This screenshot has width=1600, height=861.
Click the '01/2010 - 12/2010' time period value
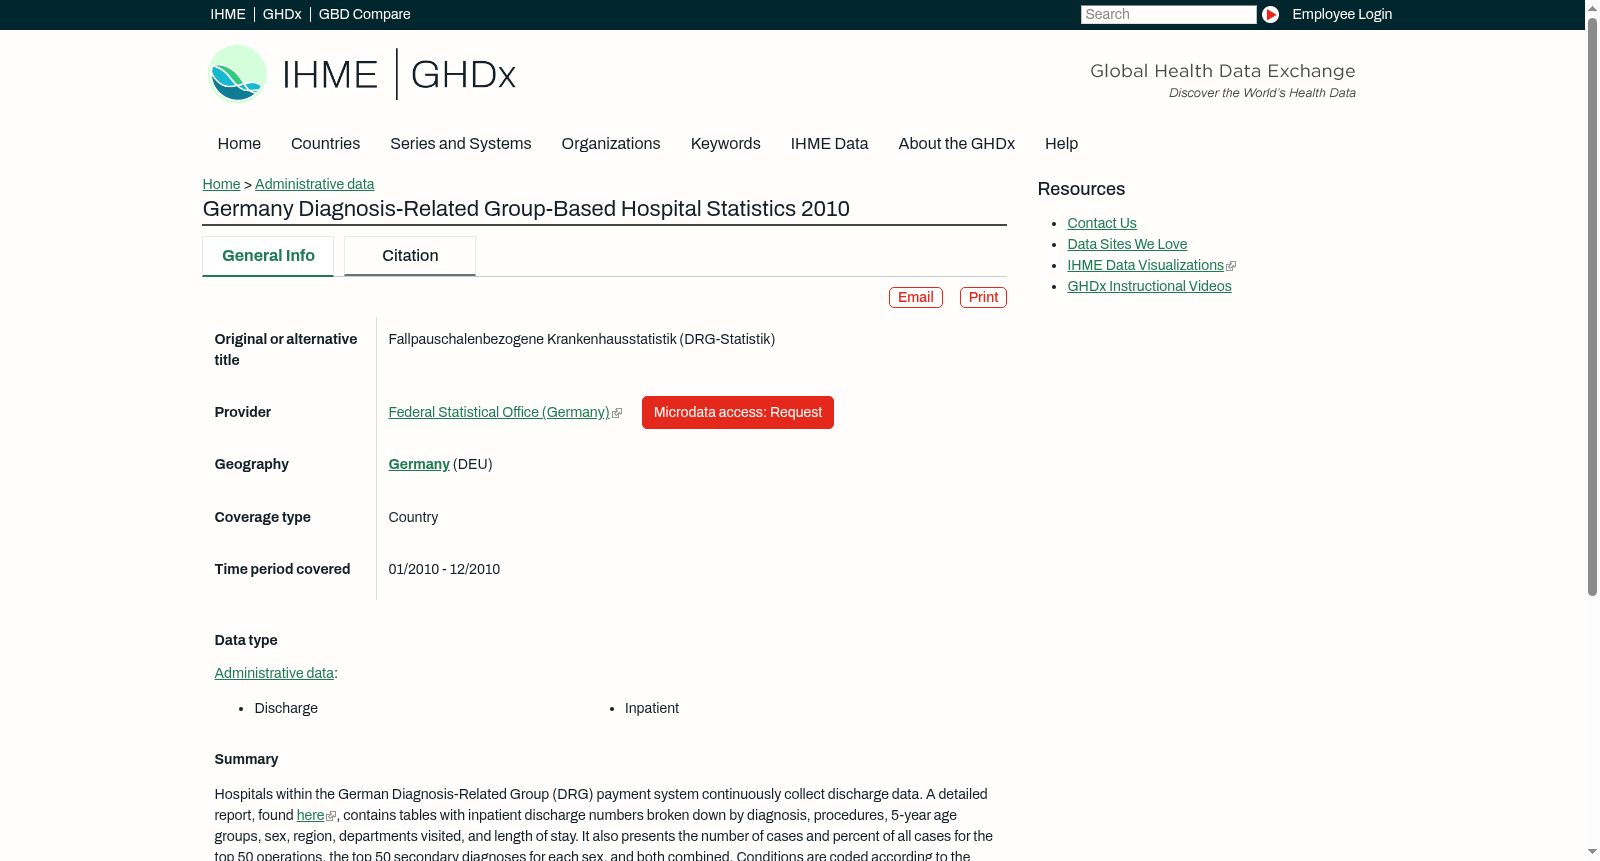[444, 569]
